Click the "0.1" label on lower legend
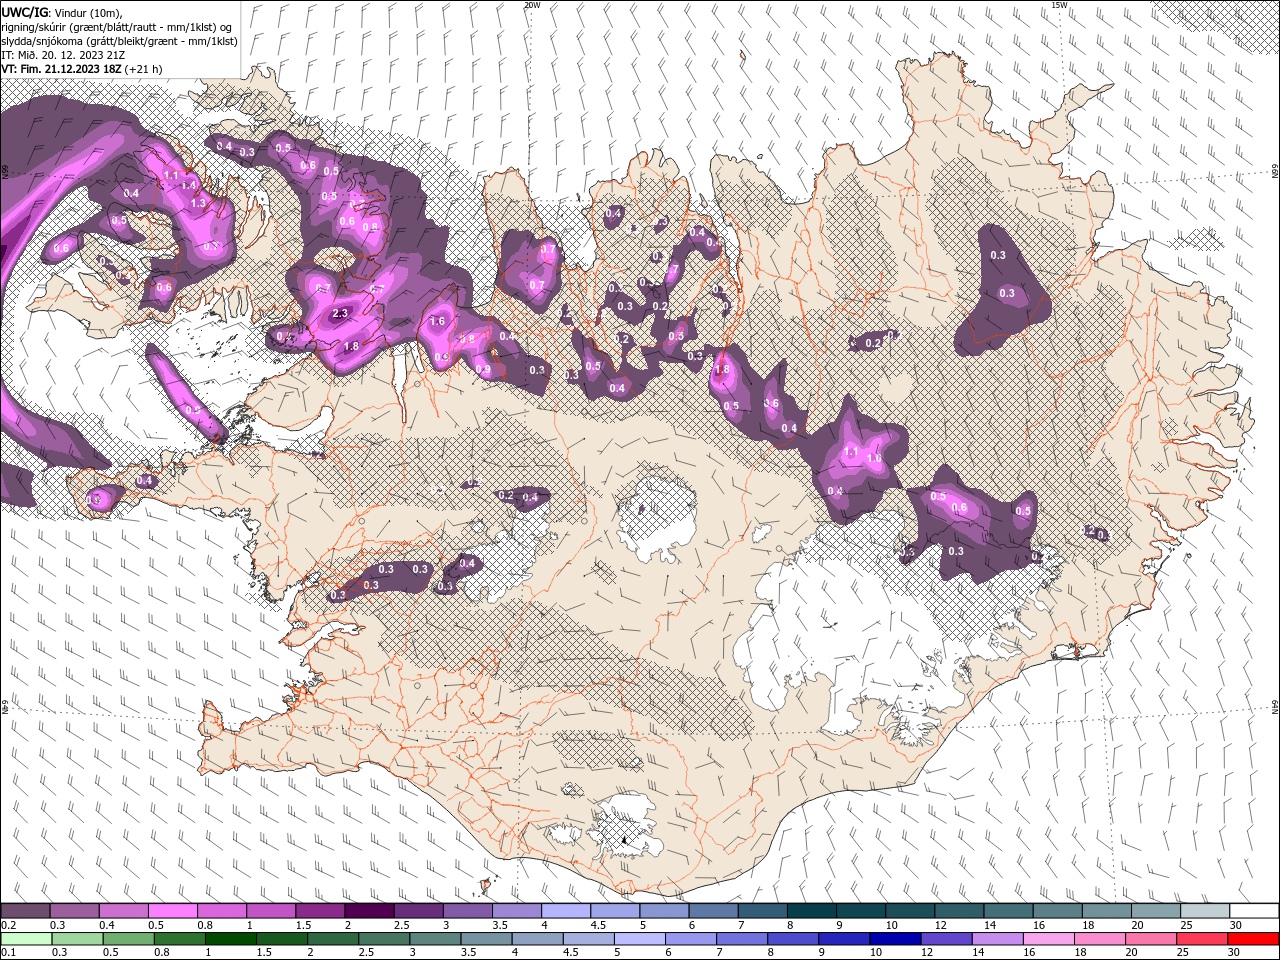The height and width of the screenshot is (960, 1280). [9, 953]
